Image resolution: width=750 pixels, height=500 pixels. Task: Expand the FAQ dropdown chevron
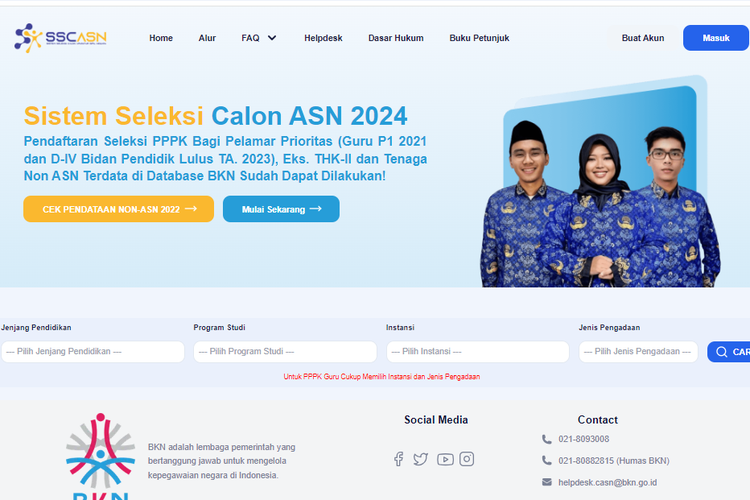pos(272,38)
